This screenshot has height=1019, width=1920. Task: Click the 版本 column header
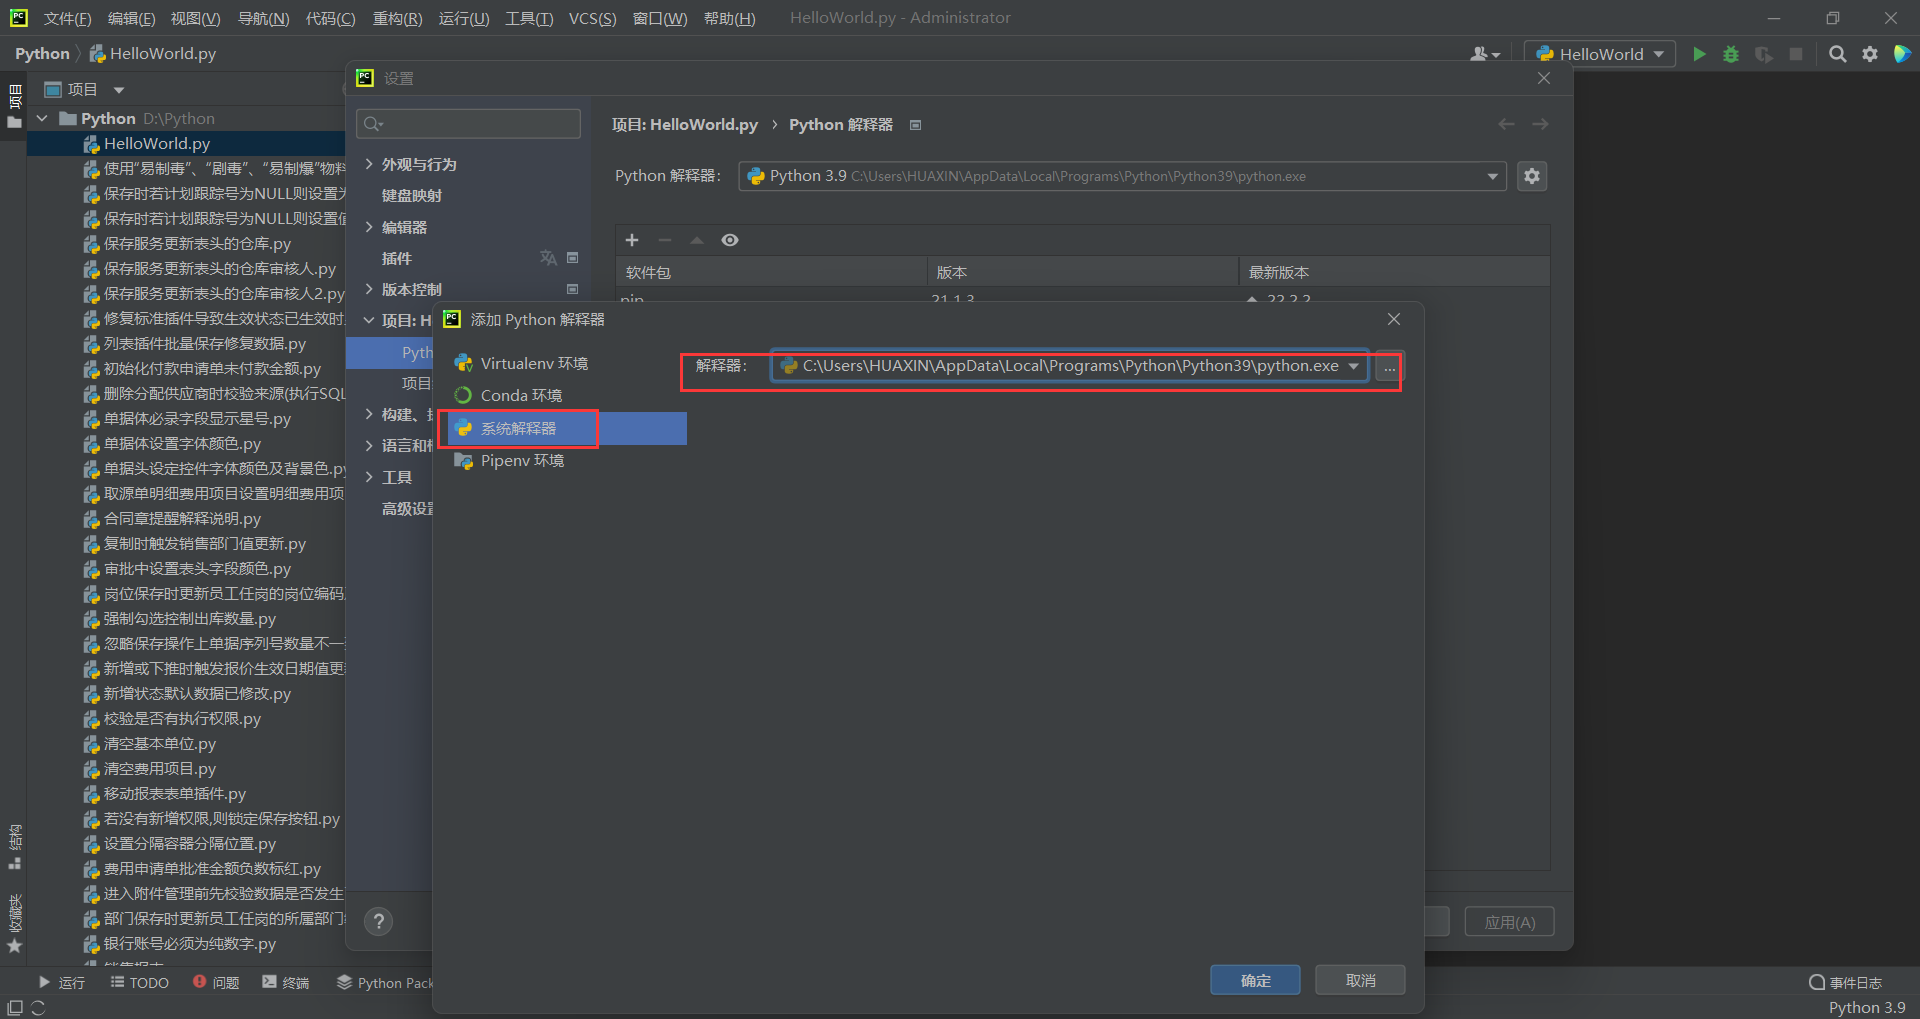coord(1082,272)
